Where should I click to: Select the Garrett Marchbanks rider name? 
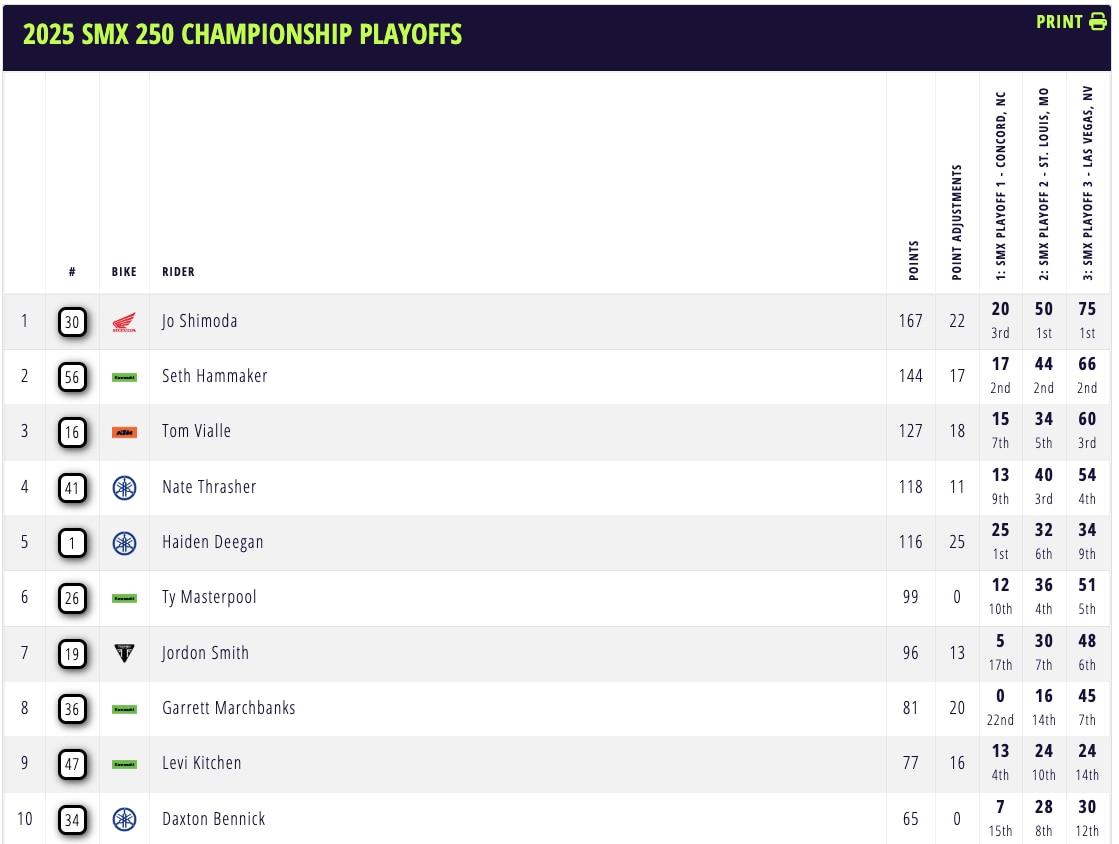pyautogui.click(x=228, y=708)
